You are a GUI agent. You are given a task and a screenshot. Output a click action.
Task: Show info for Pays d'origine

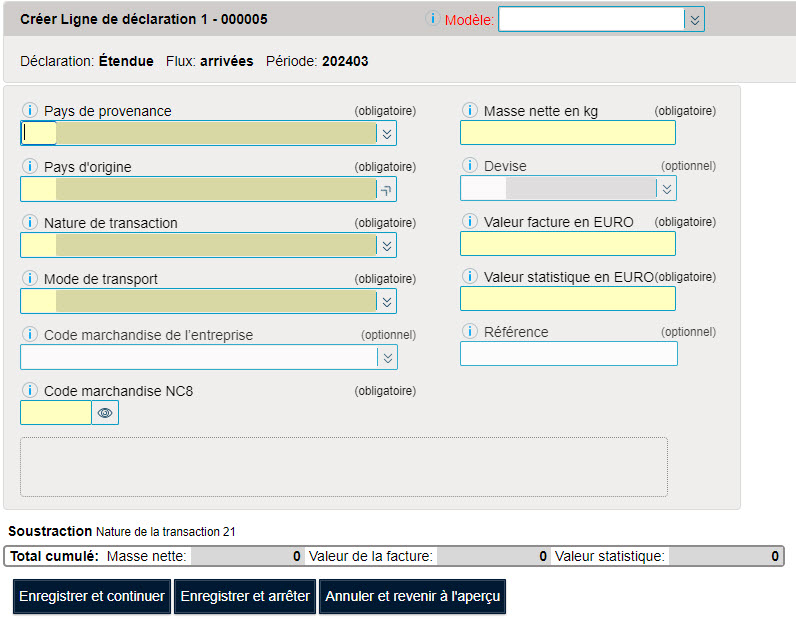pos(30,166)
